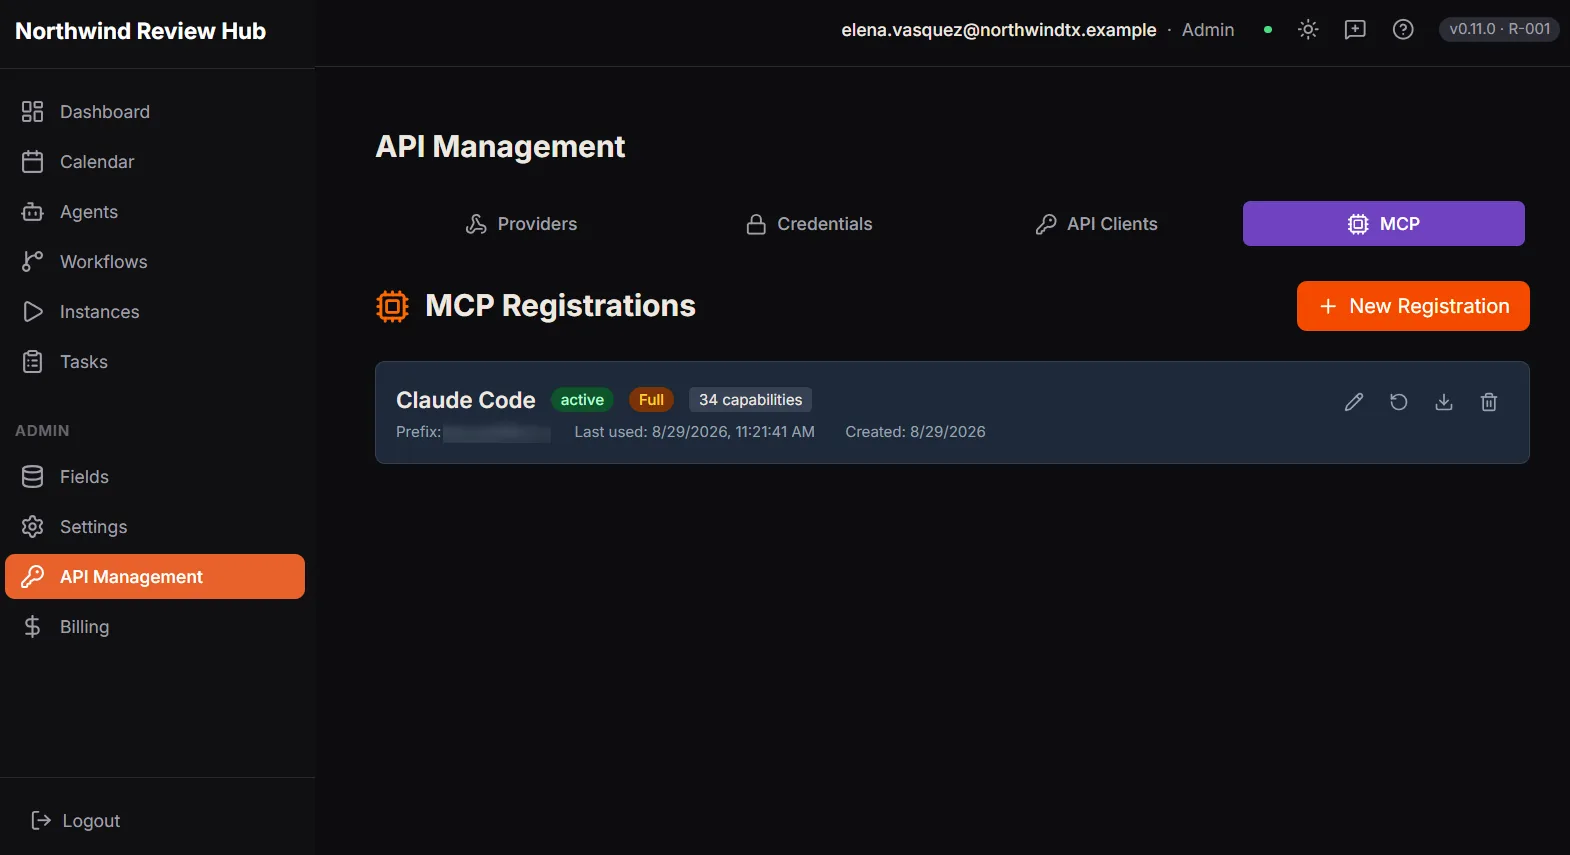Viewport: 1570px width, 855px height.
Task: Click the MCP Registrations chip icon
Action: click(x=392, y=306)
